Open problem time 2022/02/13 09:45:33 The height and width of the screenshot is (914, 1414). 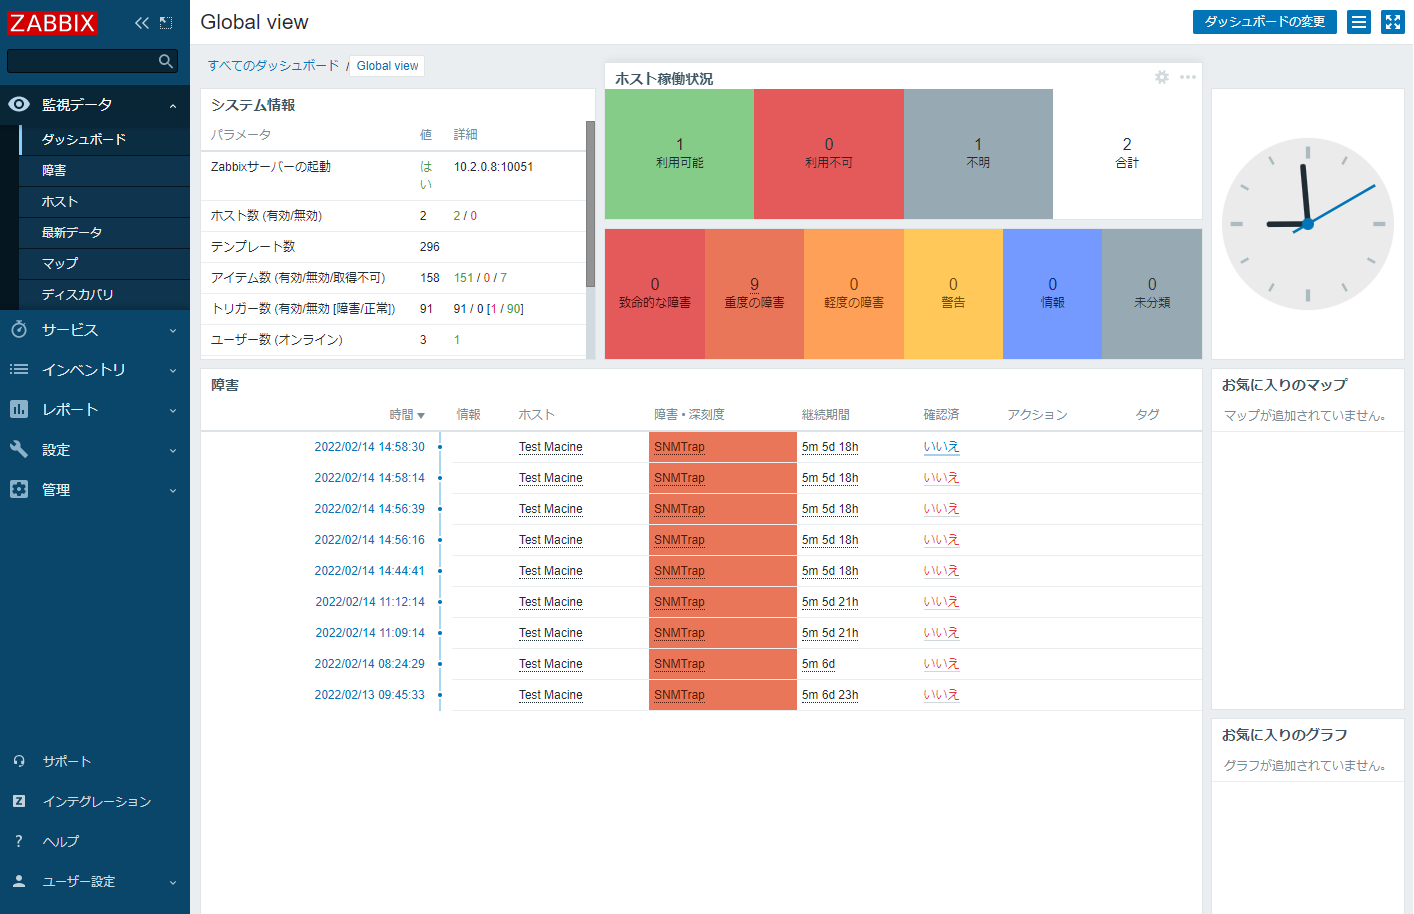pyautogui.click(x=369, y=695)
